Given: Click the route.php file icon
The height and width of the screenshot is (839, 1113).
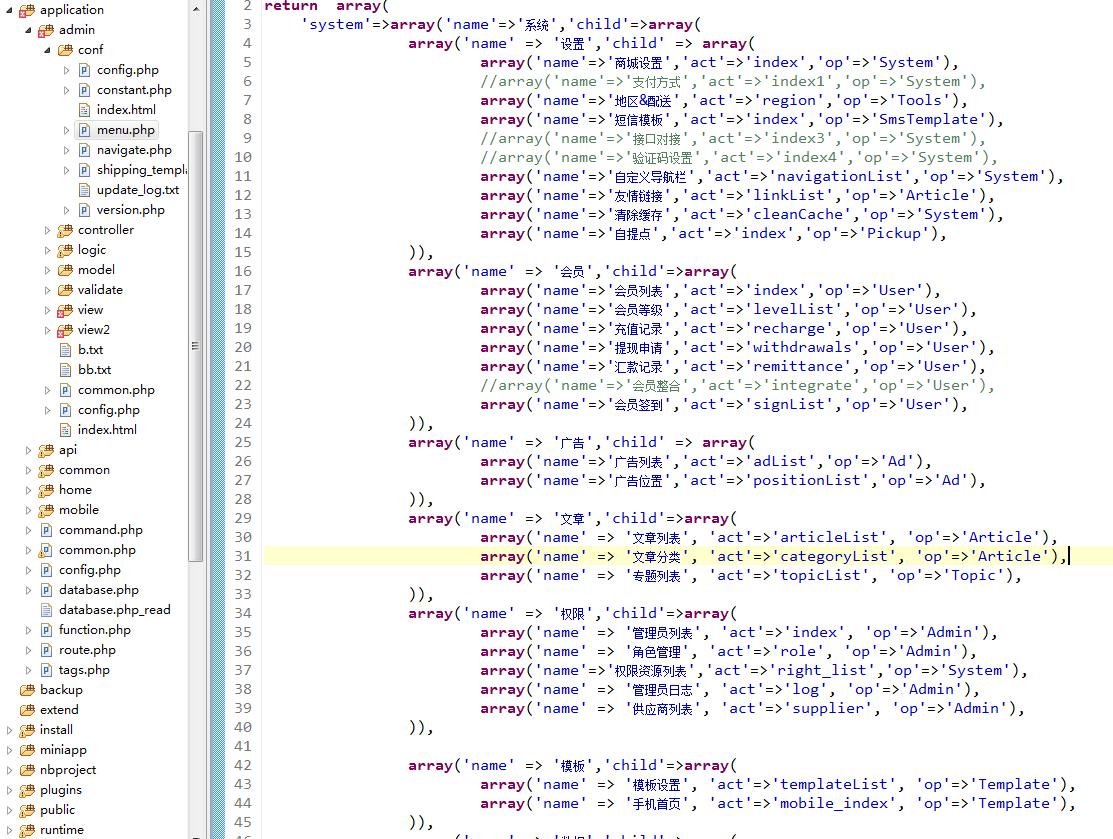Looking at the screenshot, I should click(x=46, y=650).
